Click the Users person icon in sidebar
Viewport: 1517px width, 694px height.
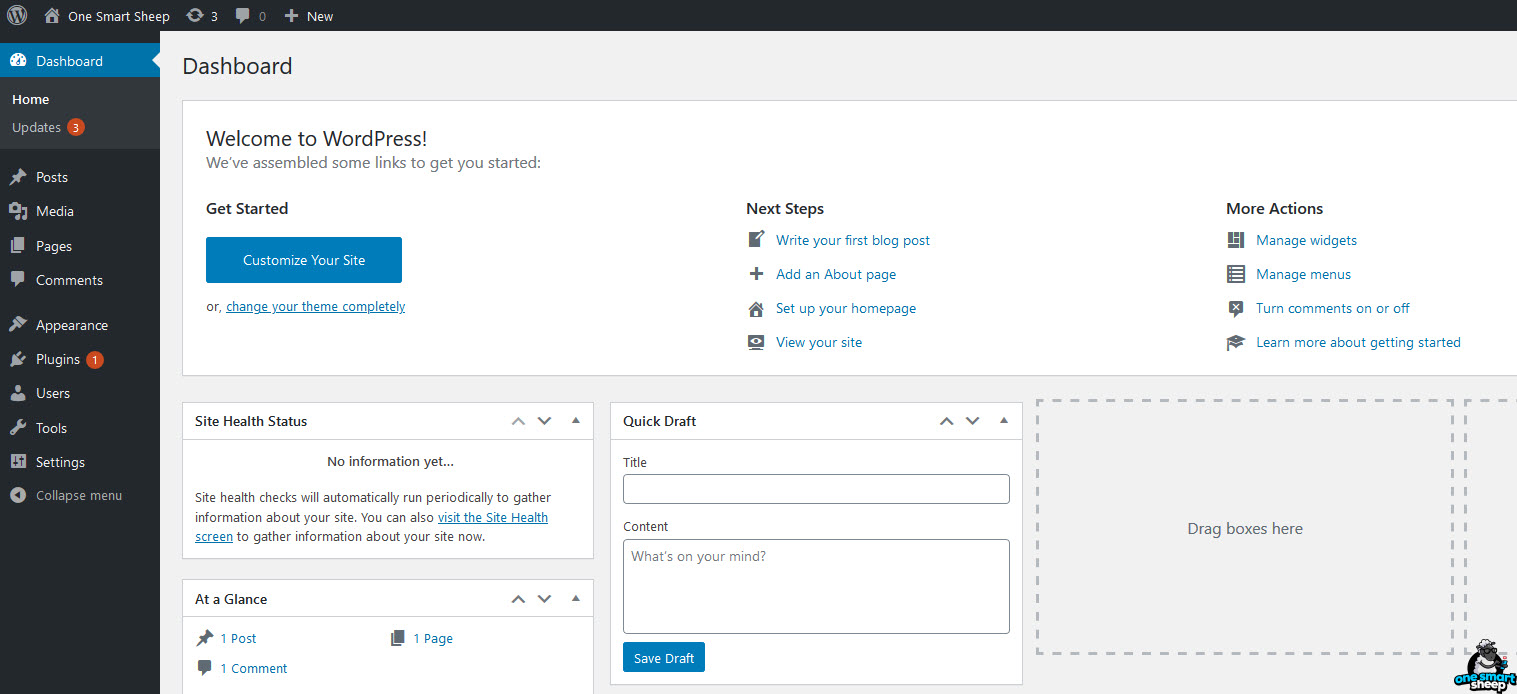pos(18,393)
